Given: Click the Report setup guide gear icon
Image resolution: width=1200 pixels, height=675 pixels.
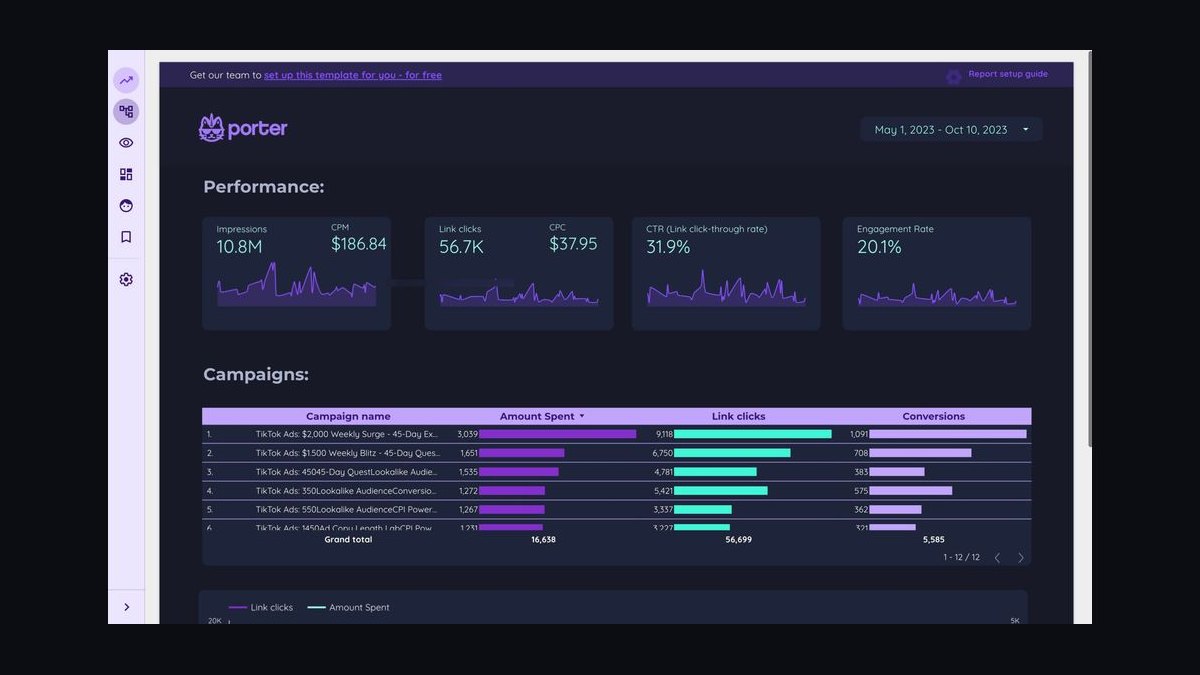Looking at the screenshot, I should pos(953,76).
